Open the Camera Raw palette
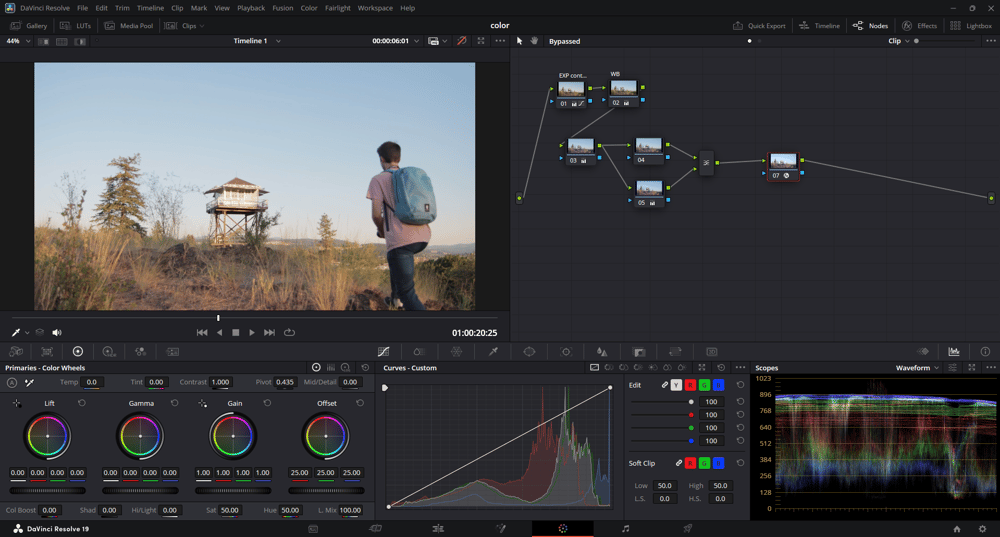Viewport: 1000px width, 537px height. 16,351
